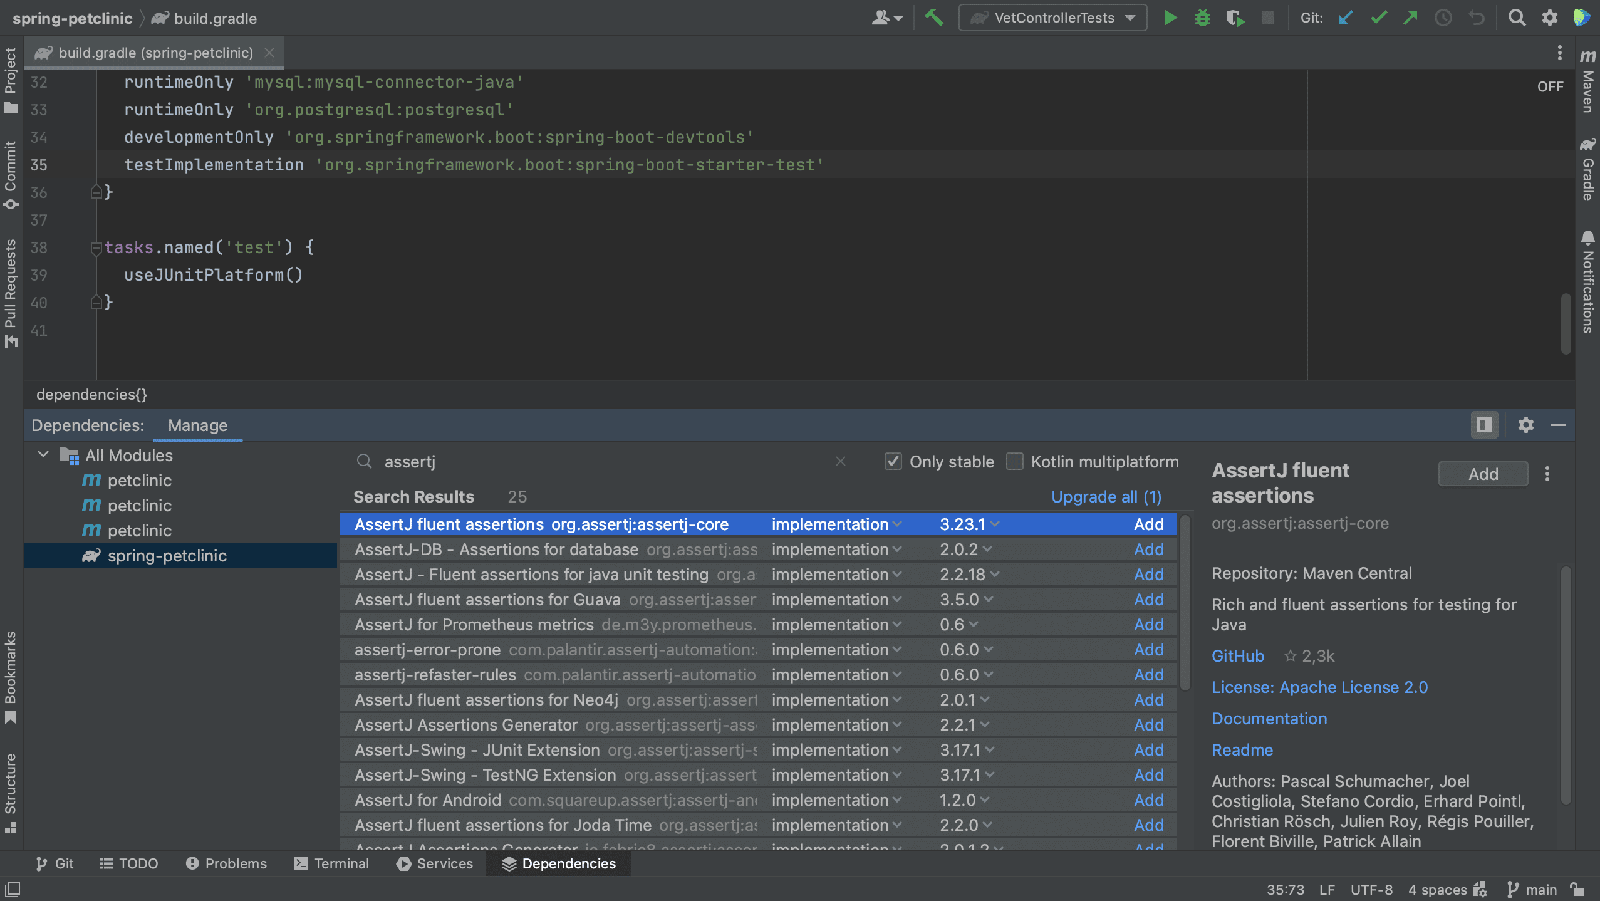Open Dependencies panel settings gear
Screen dimensions: 1600x901
1526,425
